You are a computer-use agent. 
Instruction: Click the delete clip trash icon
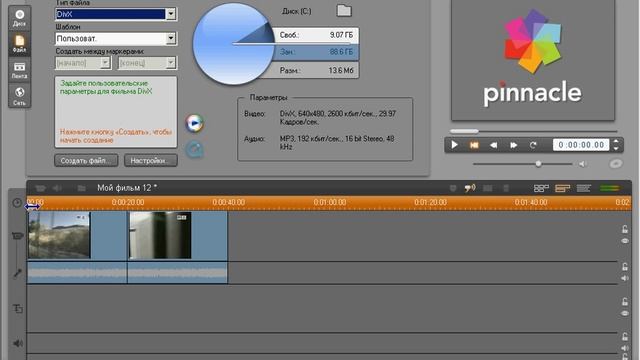click(x=506, y=188)
